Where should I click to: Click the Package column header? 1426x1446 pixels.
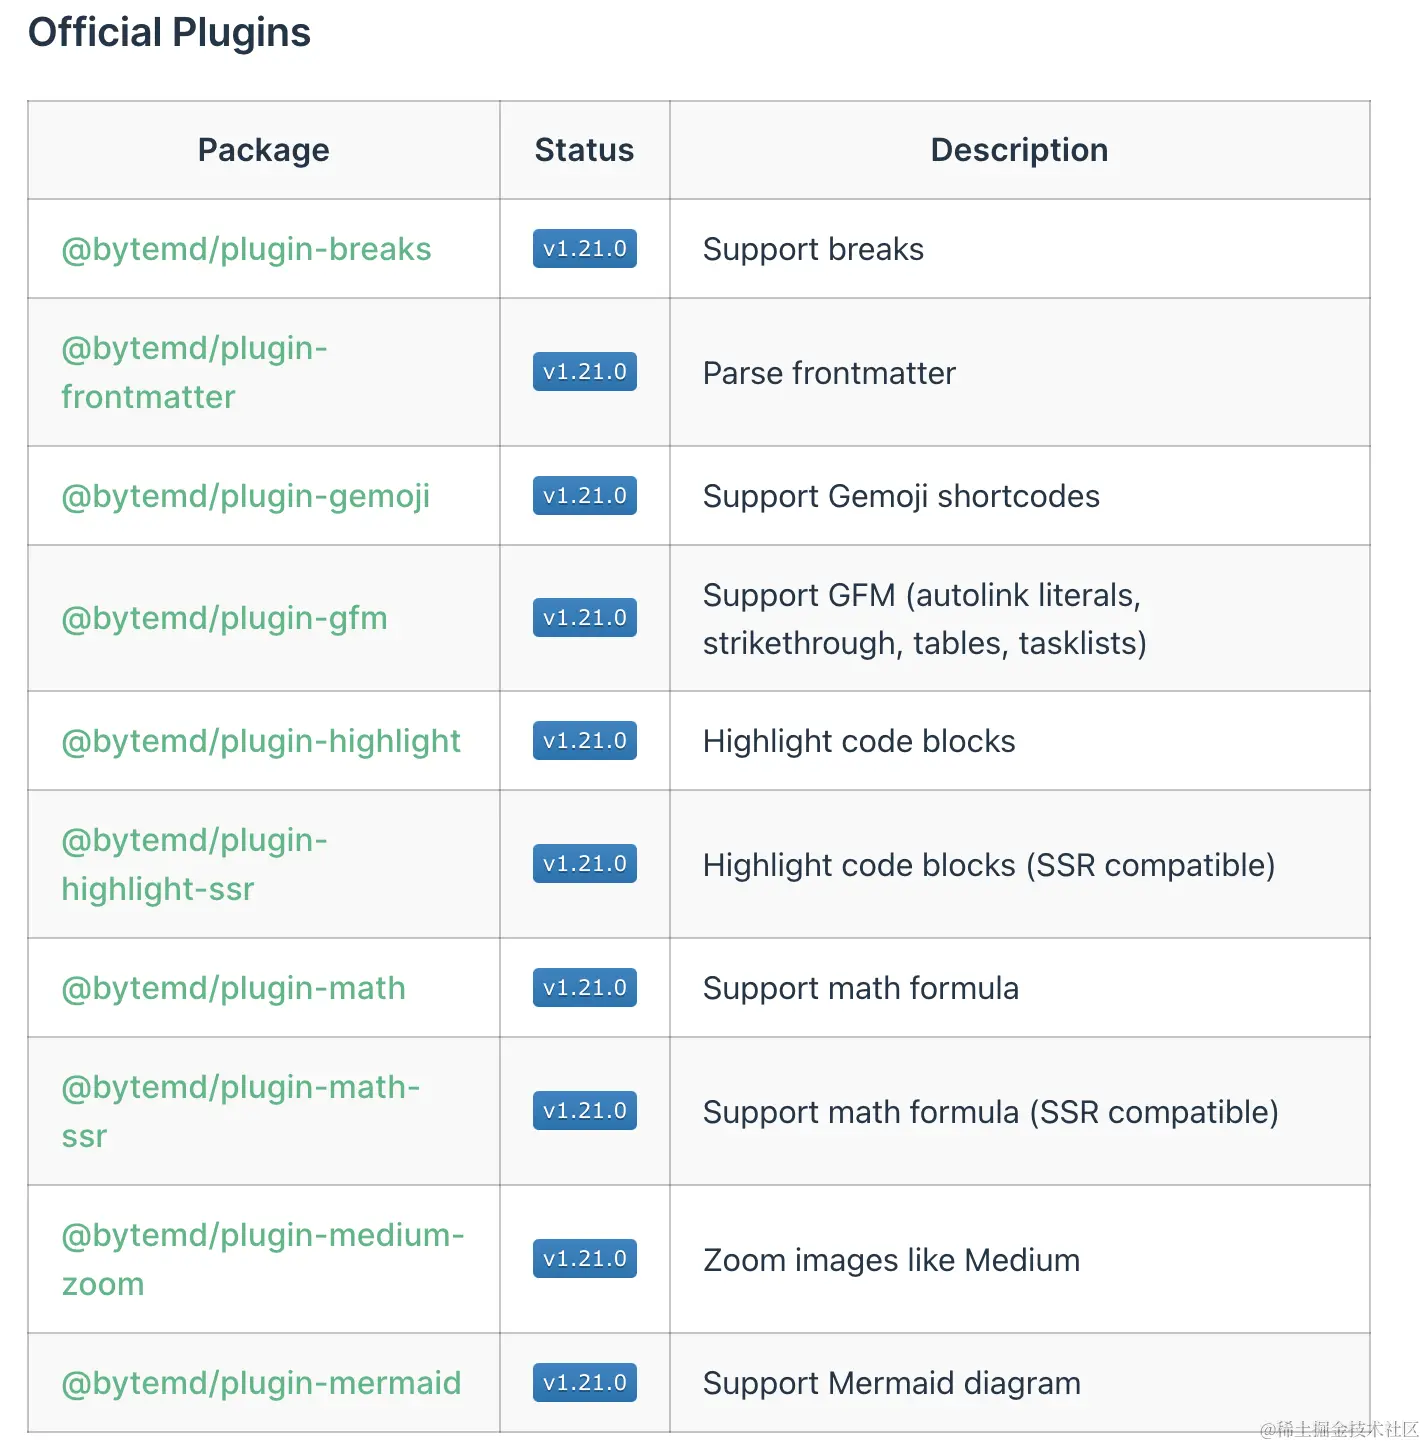[264, 150]
